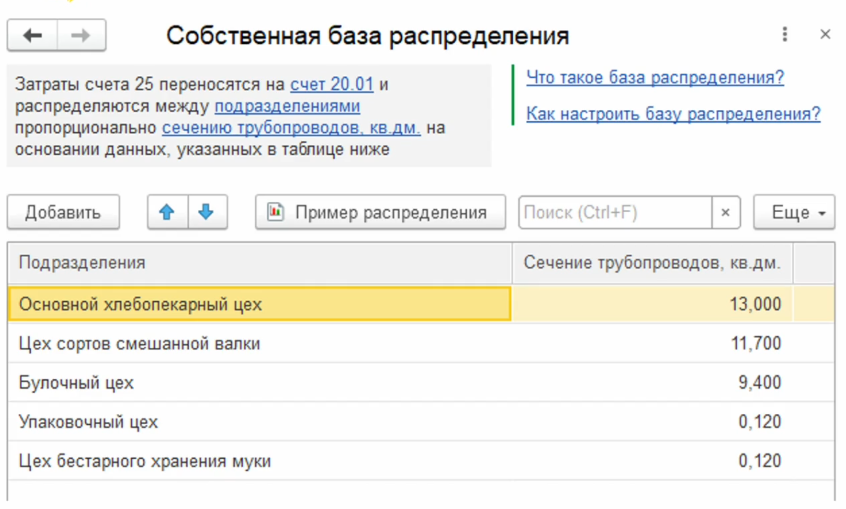Viewport: 846px width, 509px height.
Task: Open Что такое база распределения? help link
Action: pyautogui.click(x=655, y=78)
